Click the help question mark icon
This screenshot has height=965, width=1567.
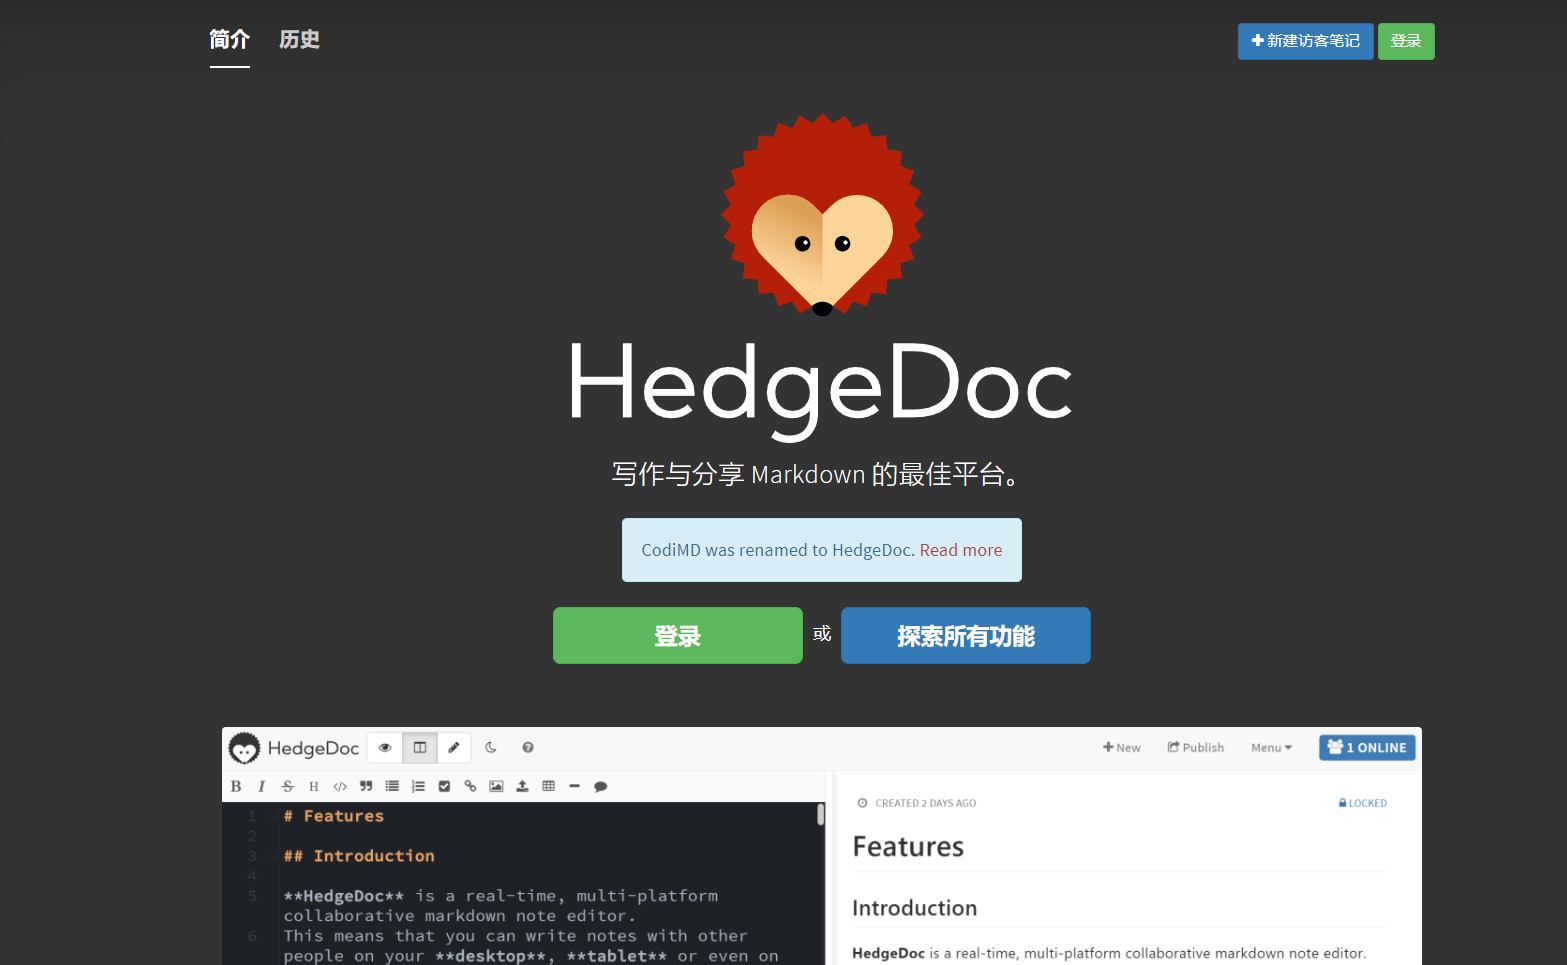[x=528, y=748]
